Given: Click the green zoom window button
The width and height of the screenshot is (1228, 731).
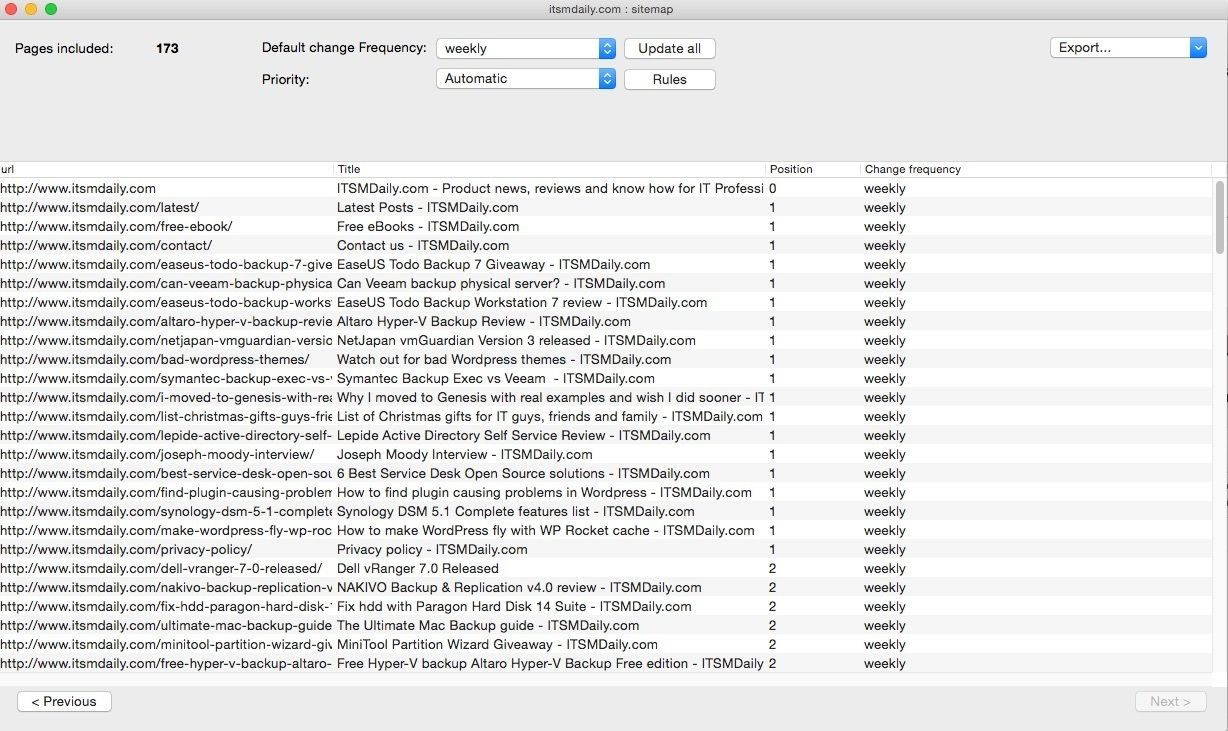Looking at the screenshot, I should click(51, 9).
